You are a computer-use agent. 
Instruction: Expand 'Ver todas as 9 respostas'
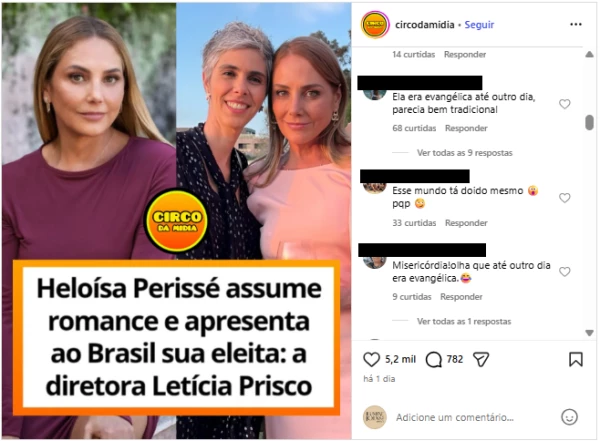click(x=464, y=153)
